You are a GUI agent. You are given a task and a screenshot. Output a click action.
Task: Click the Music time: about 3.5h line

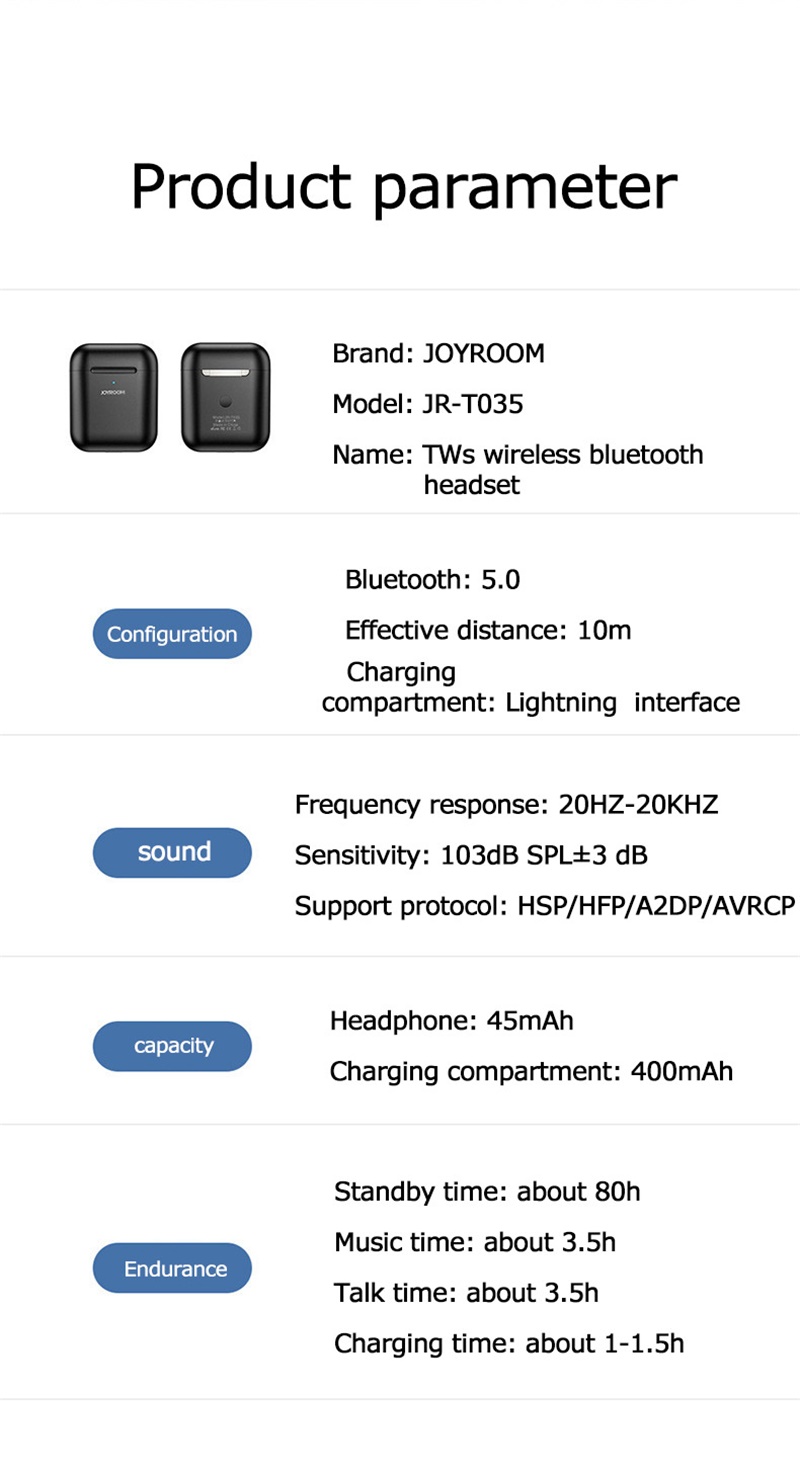[475, 1243]
